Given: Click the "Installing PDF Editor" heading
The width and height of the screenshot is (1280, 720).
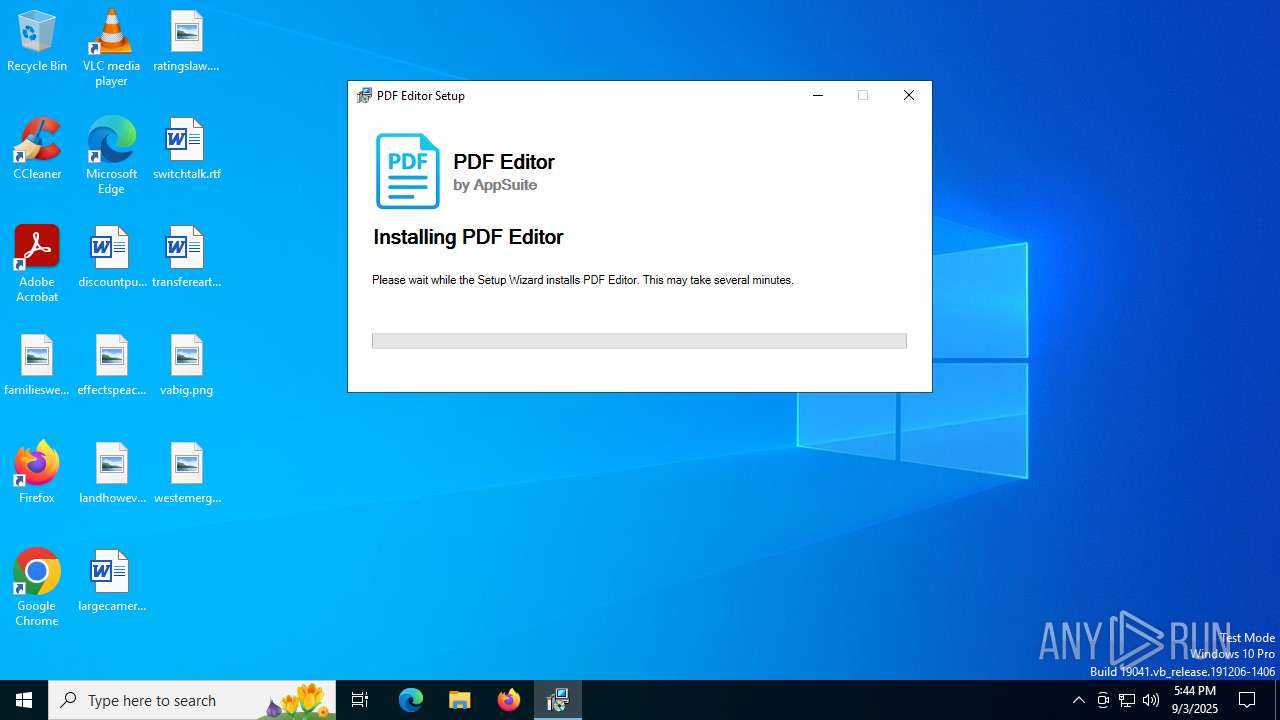Looking at the screenshot, I should pyautogui.click(x=468, y=237).
